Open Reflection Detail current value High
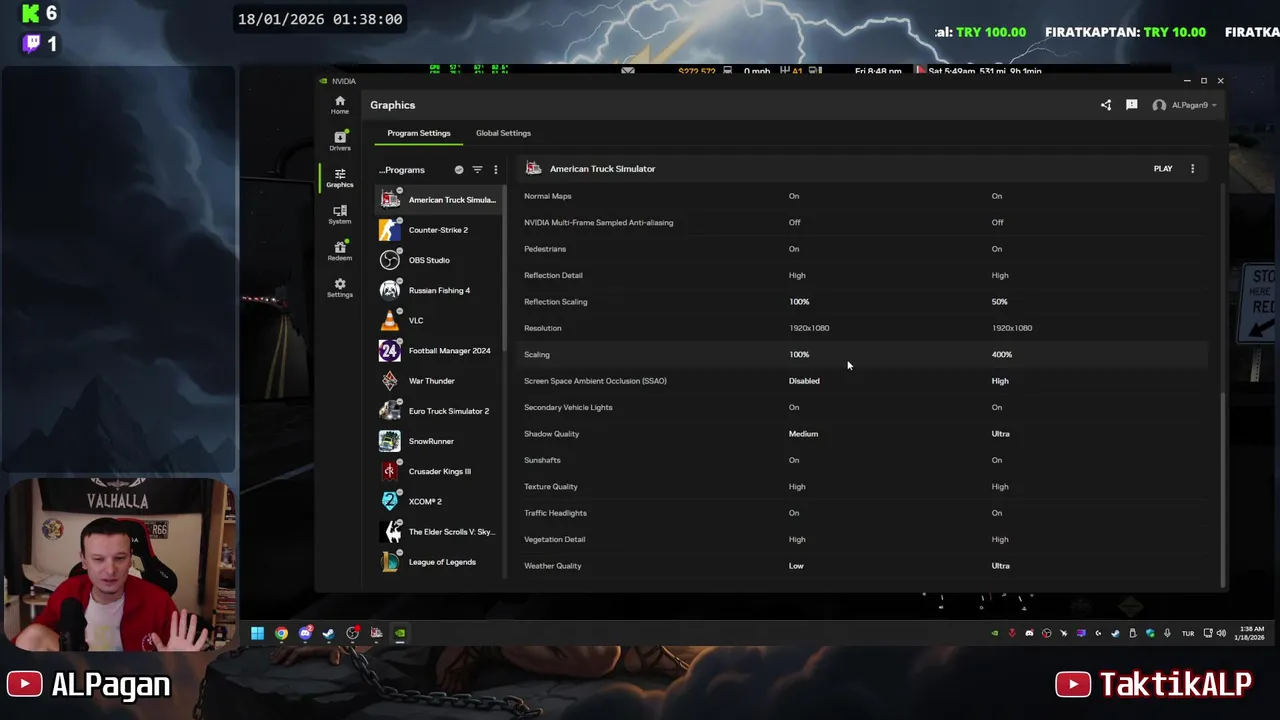The image size is (1280, 720). pyautogui.click(x=797, y=275)
